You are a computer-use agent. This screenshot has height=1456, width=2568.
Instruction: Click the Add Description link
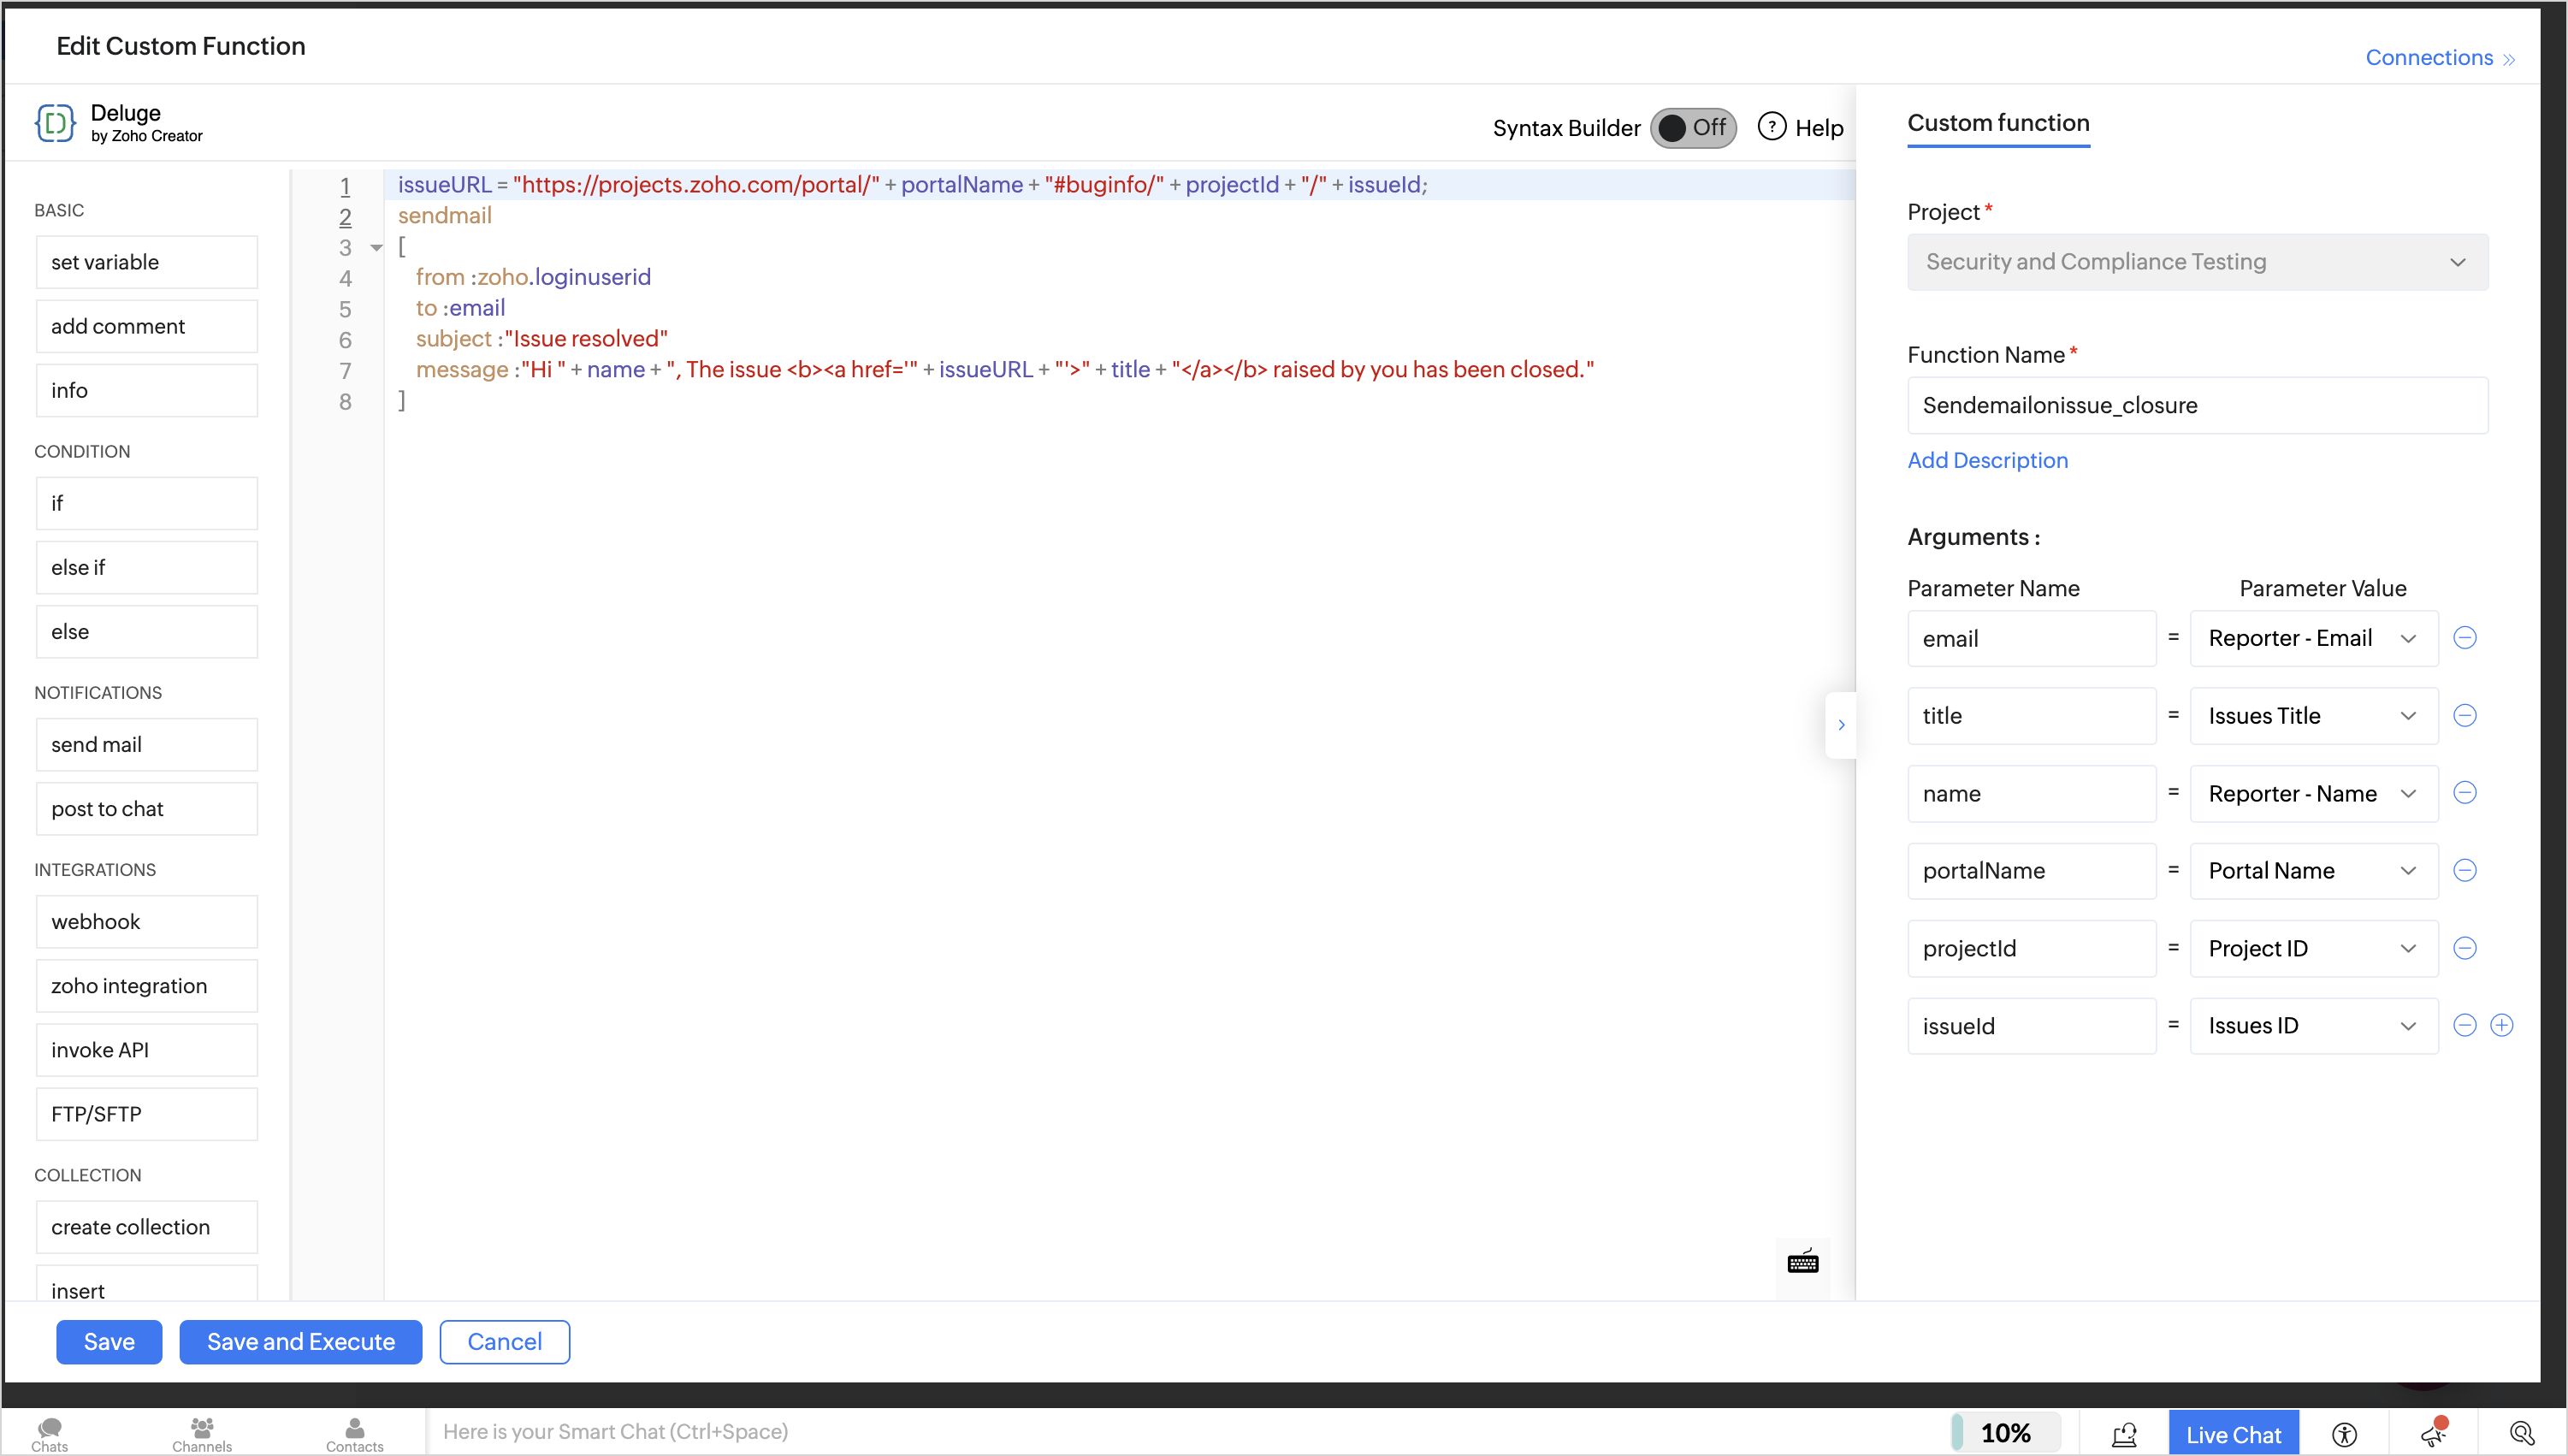(1987, 460)
